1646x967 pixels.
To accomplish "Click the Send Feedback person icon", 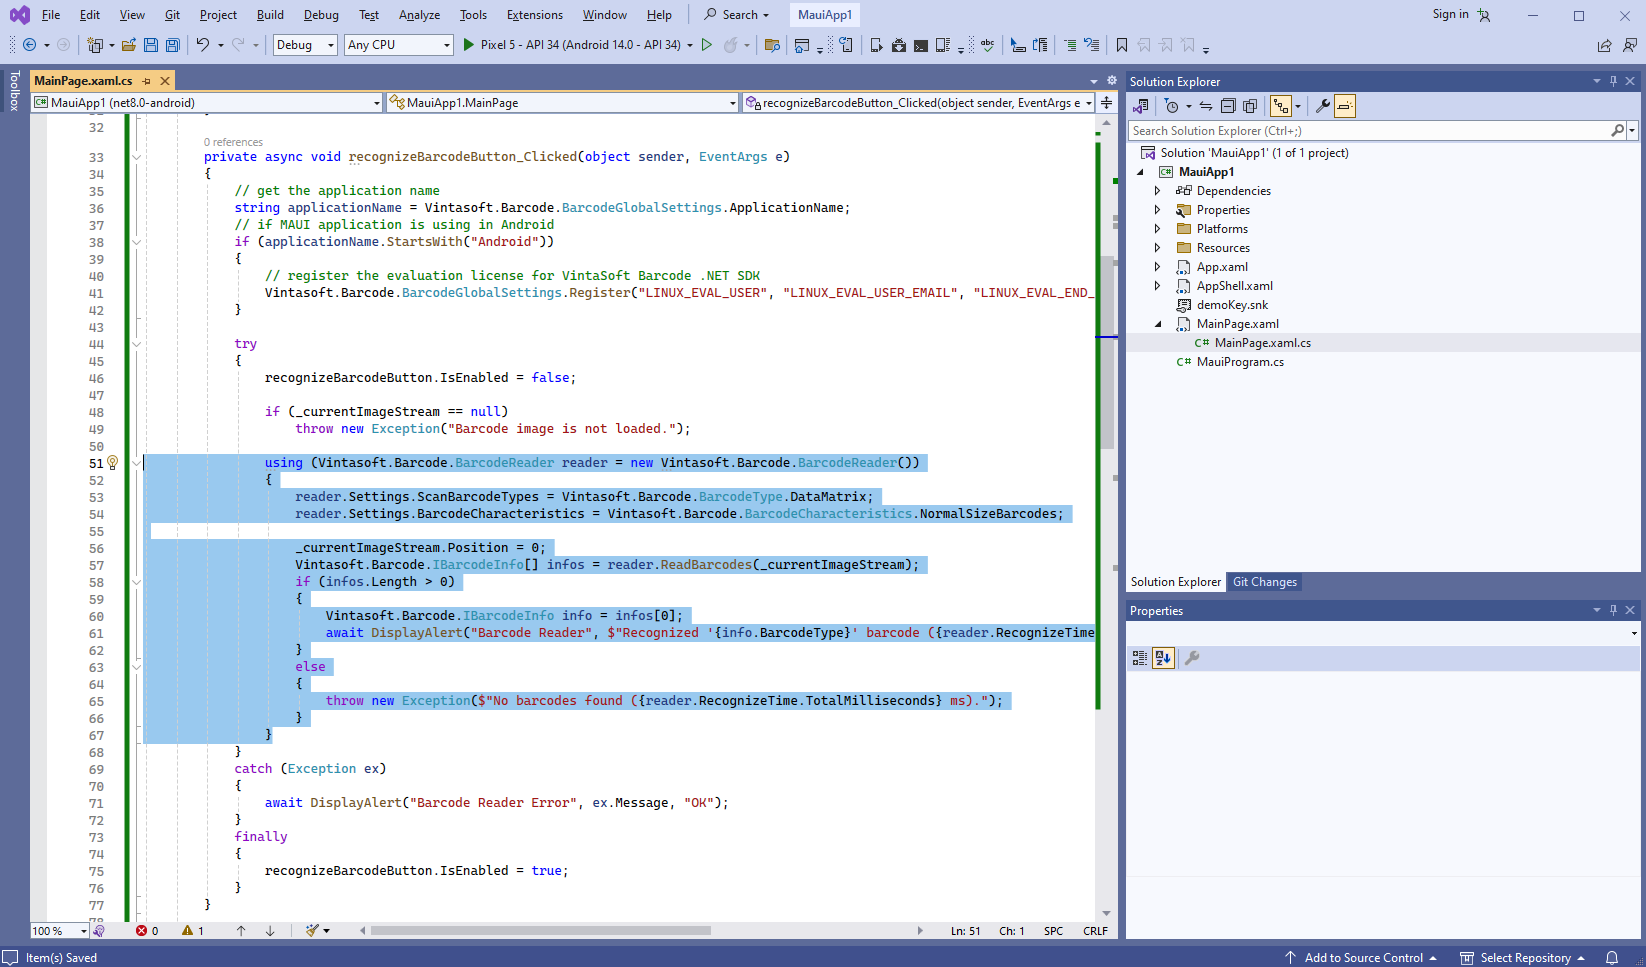I will tap(1630, 45).
